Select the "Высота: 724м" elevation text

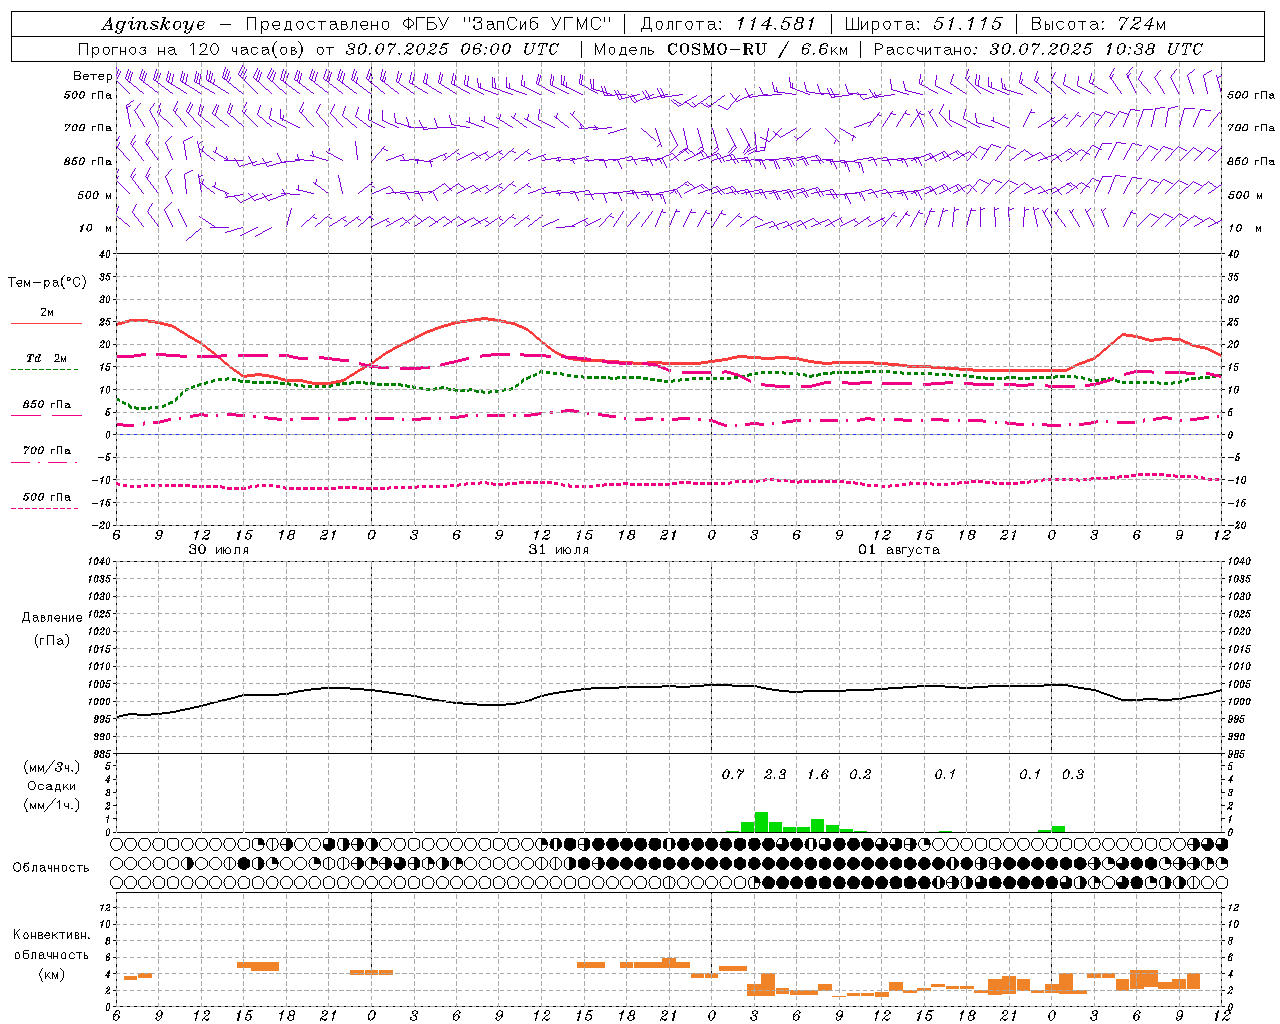(x=1098, y=24)
